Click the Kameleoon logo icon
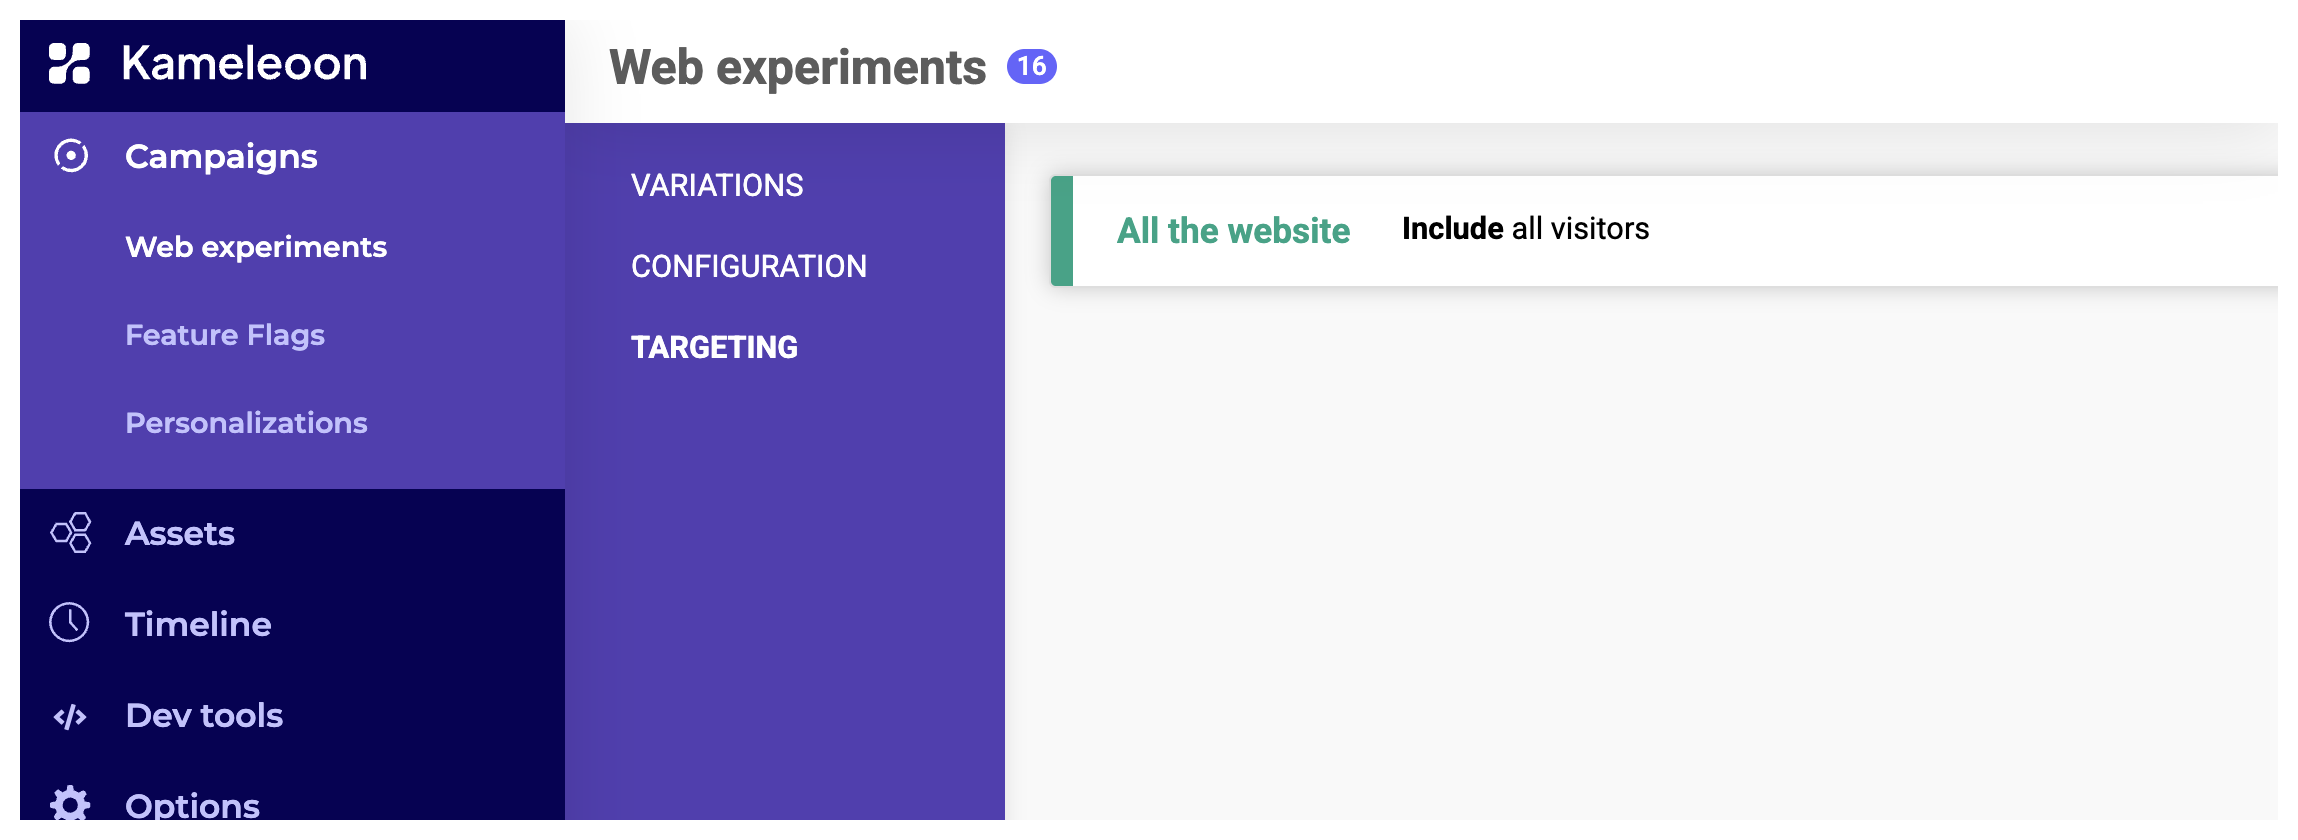 coord(70,63)
